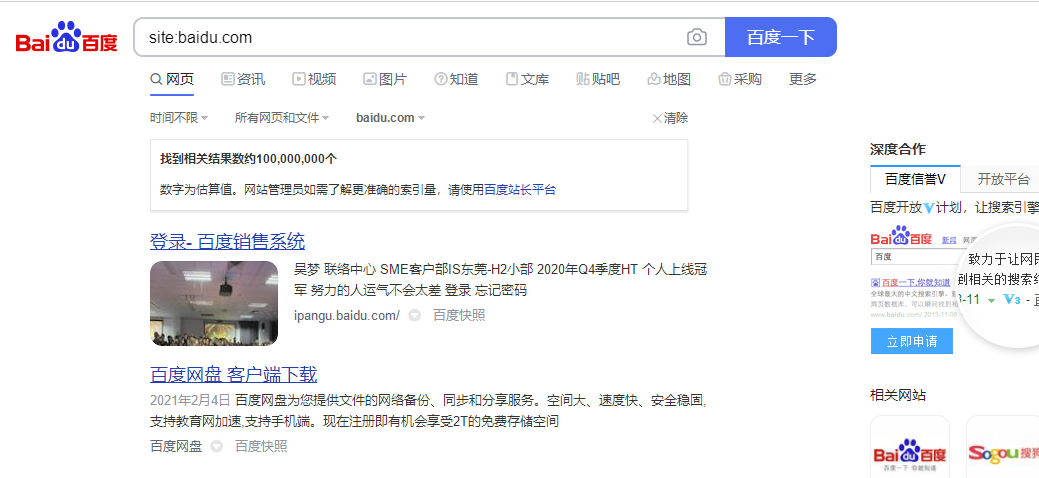Select the 网页 tab
The width and height of the screenshot is (1039, 478).
pos(172,80)
